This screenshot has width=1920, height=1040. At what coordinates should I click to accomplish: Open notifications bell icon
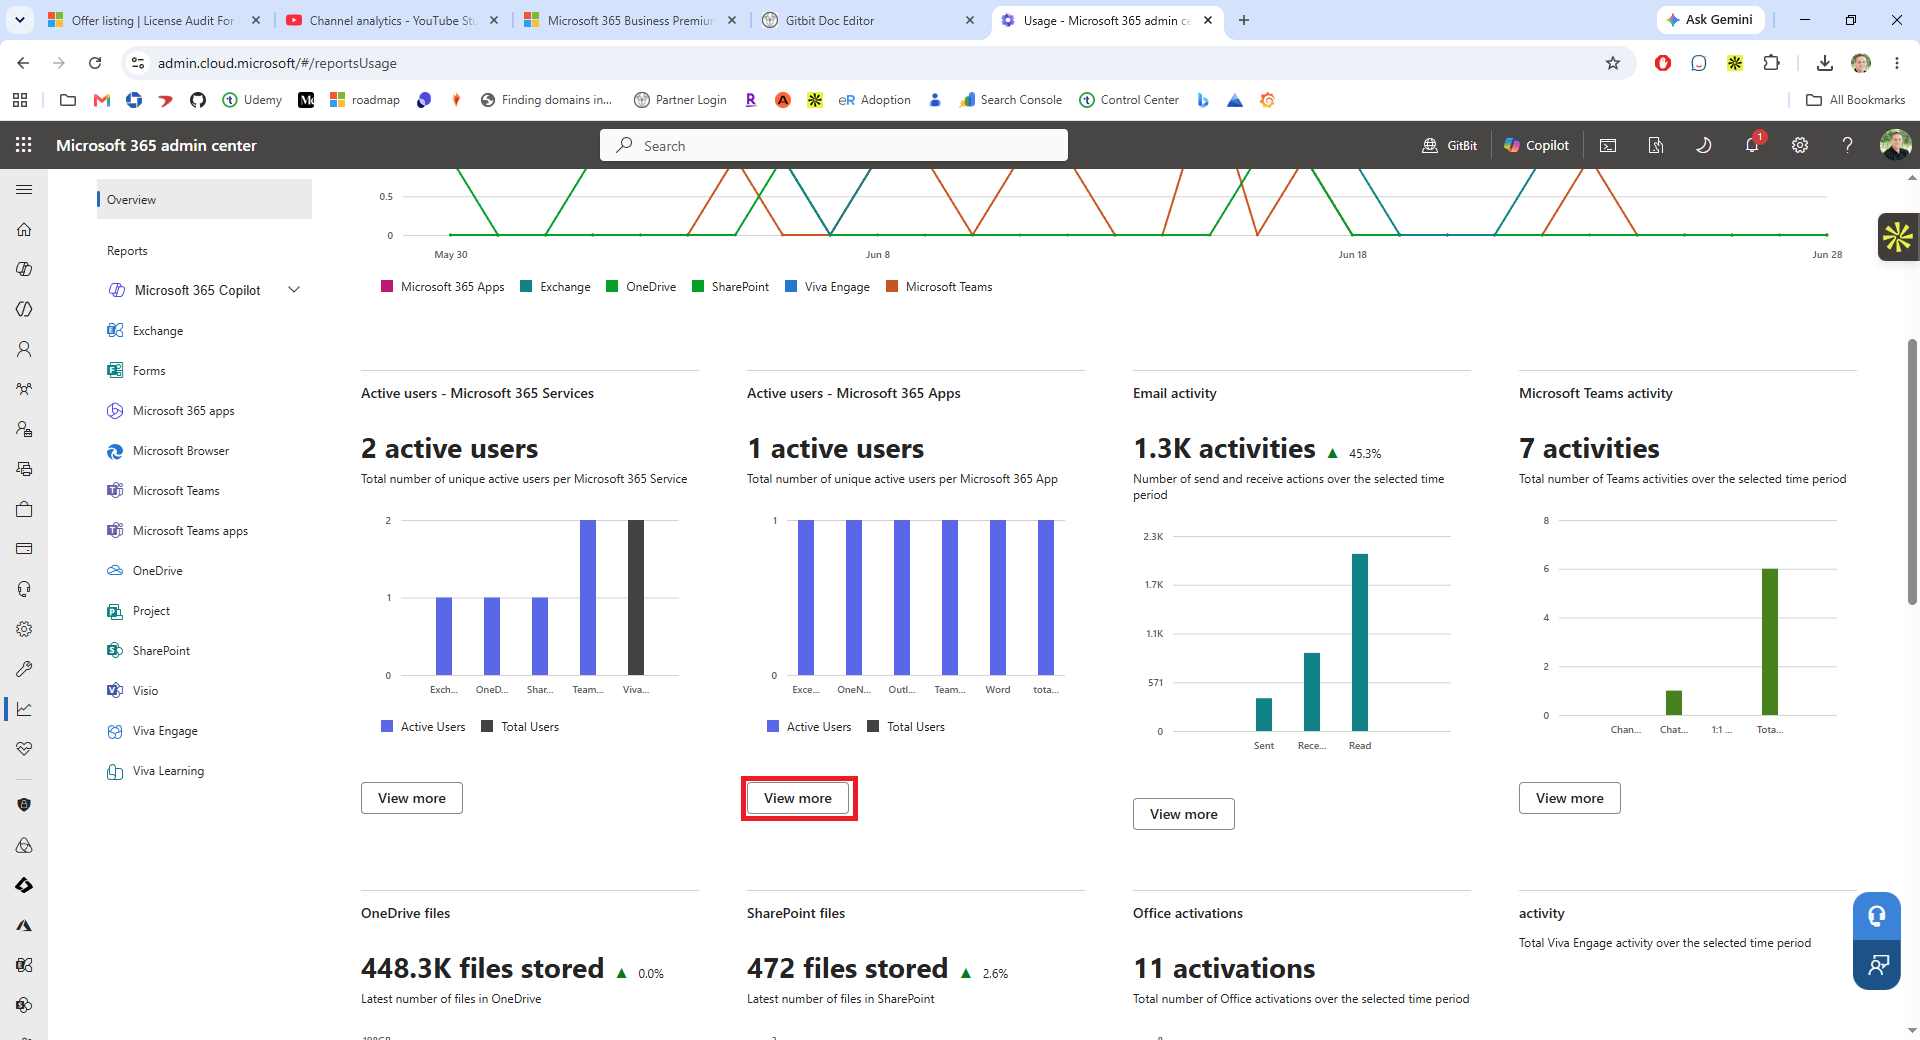1752,145
